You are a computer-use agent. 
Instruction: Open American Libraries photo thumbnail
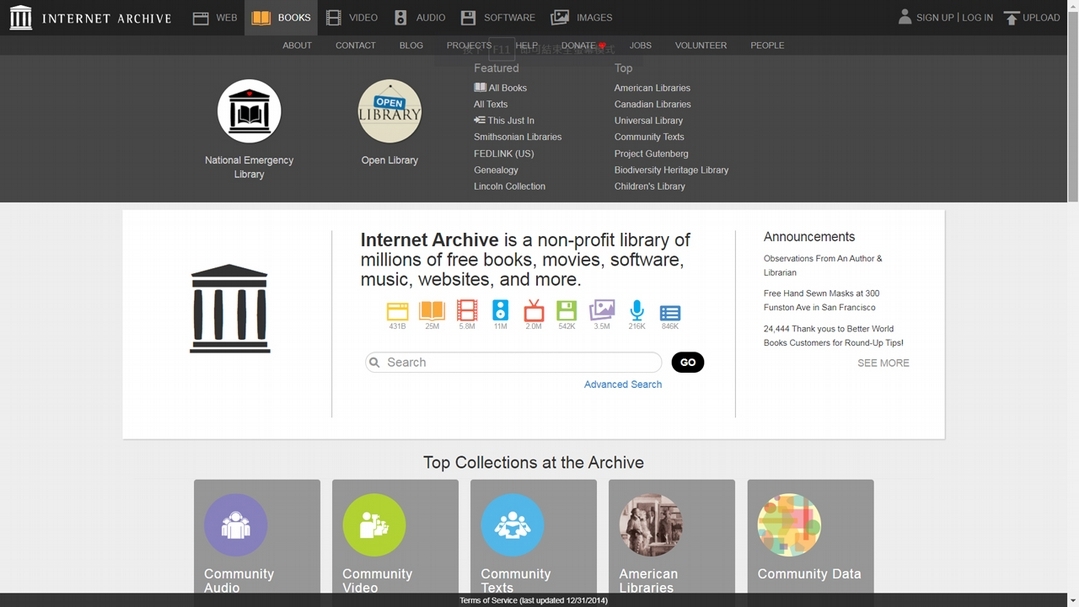[x=651, y=525]
